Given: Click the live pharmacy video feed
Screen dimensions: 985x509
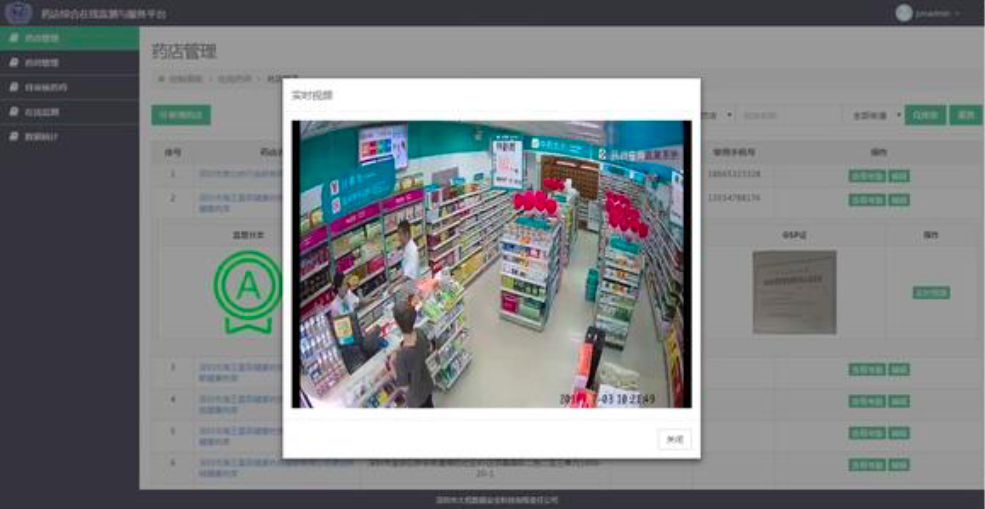Looking at the screenshot, I should 491,264.
